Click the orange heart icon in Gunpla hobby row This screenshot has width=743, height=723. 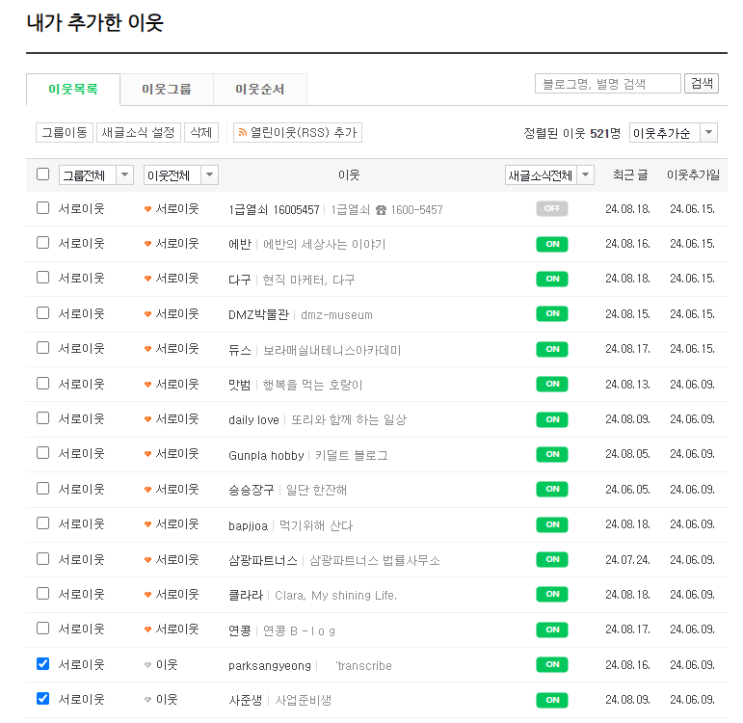(148, 454)
